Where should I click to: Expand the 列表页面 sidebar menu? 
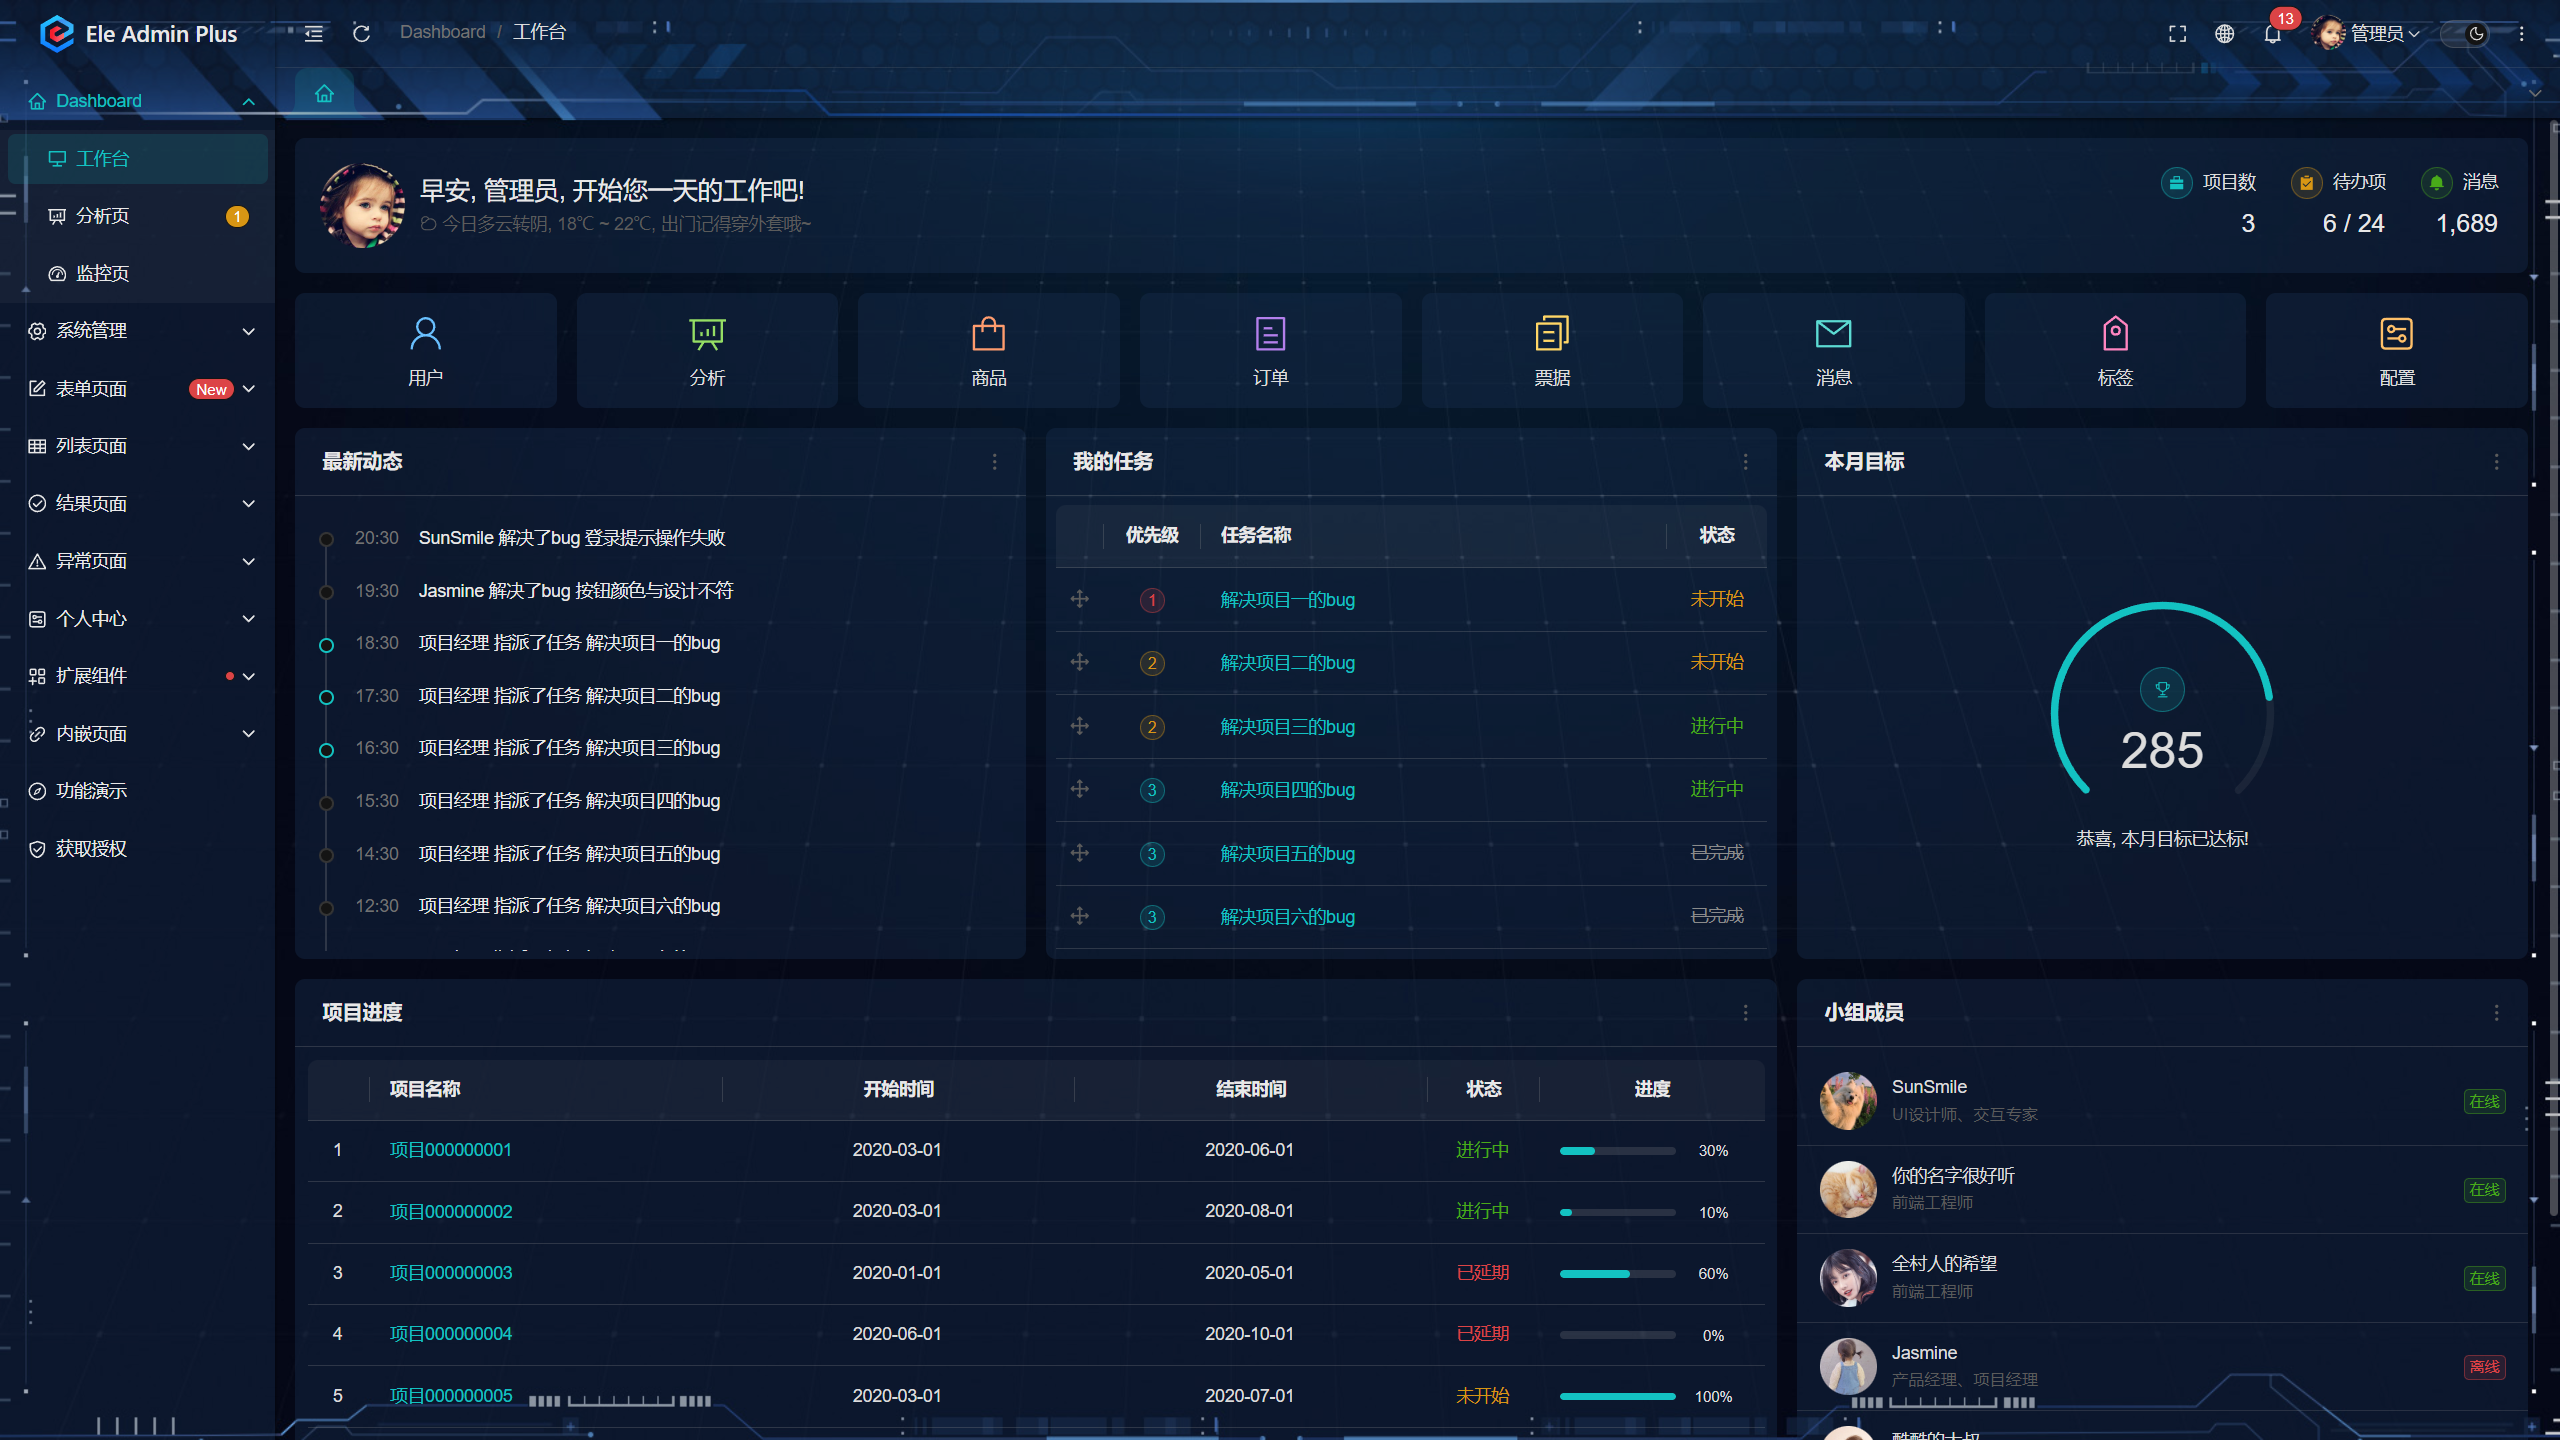click(140, 446)
